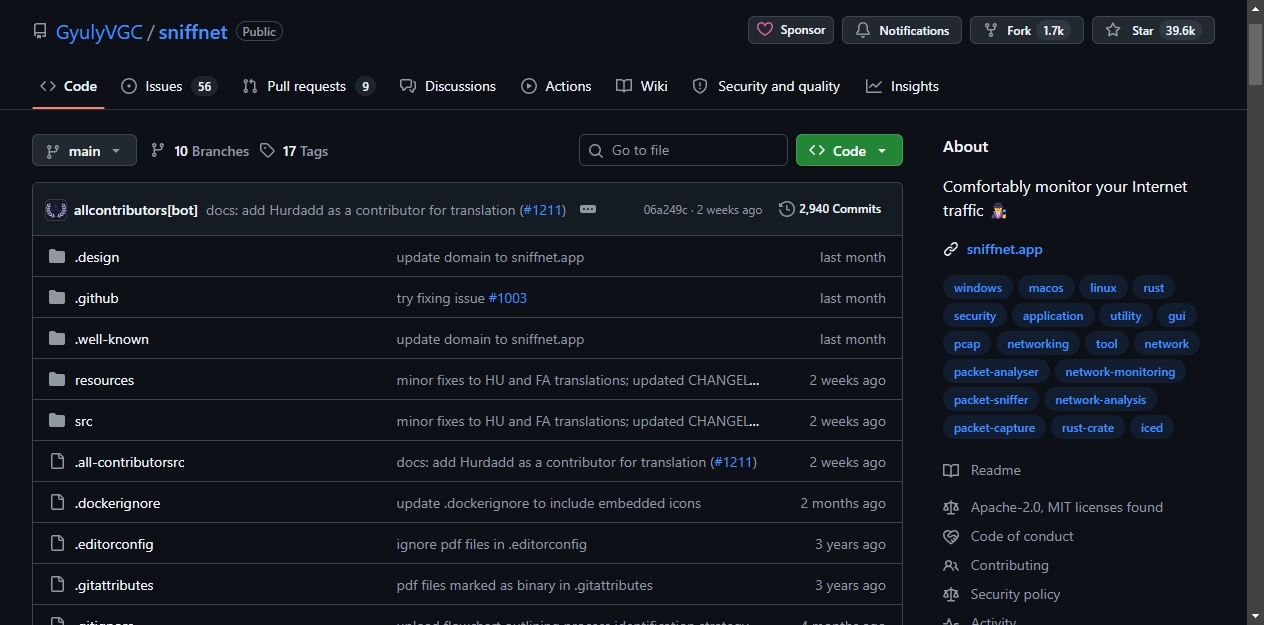Go to GyulyVGC owner profile
The width and height of the screenshot is (1264, 625).
(99, 31)
